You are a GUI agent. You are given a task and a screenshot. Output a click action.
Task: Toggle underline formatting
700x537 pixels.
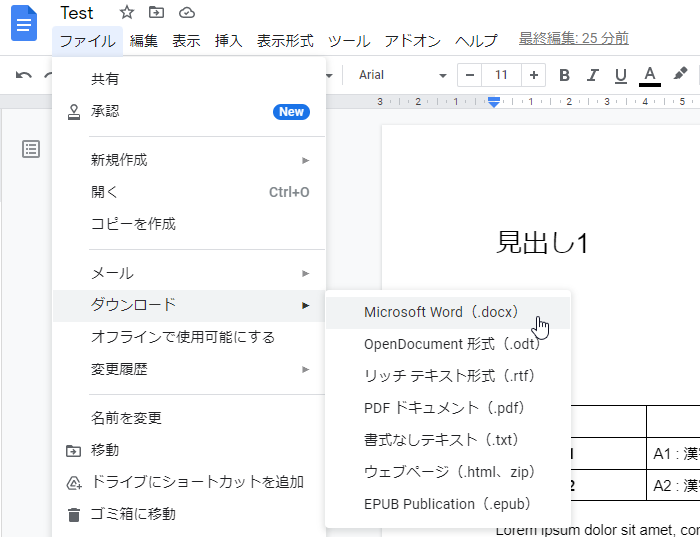620,75
